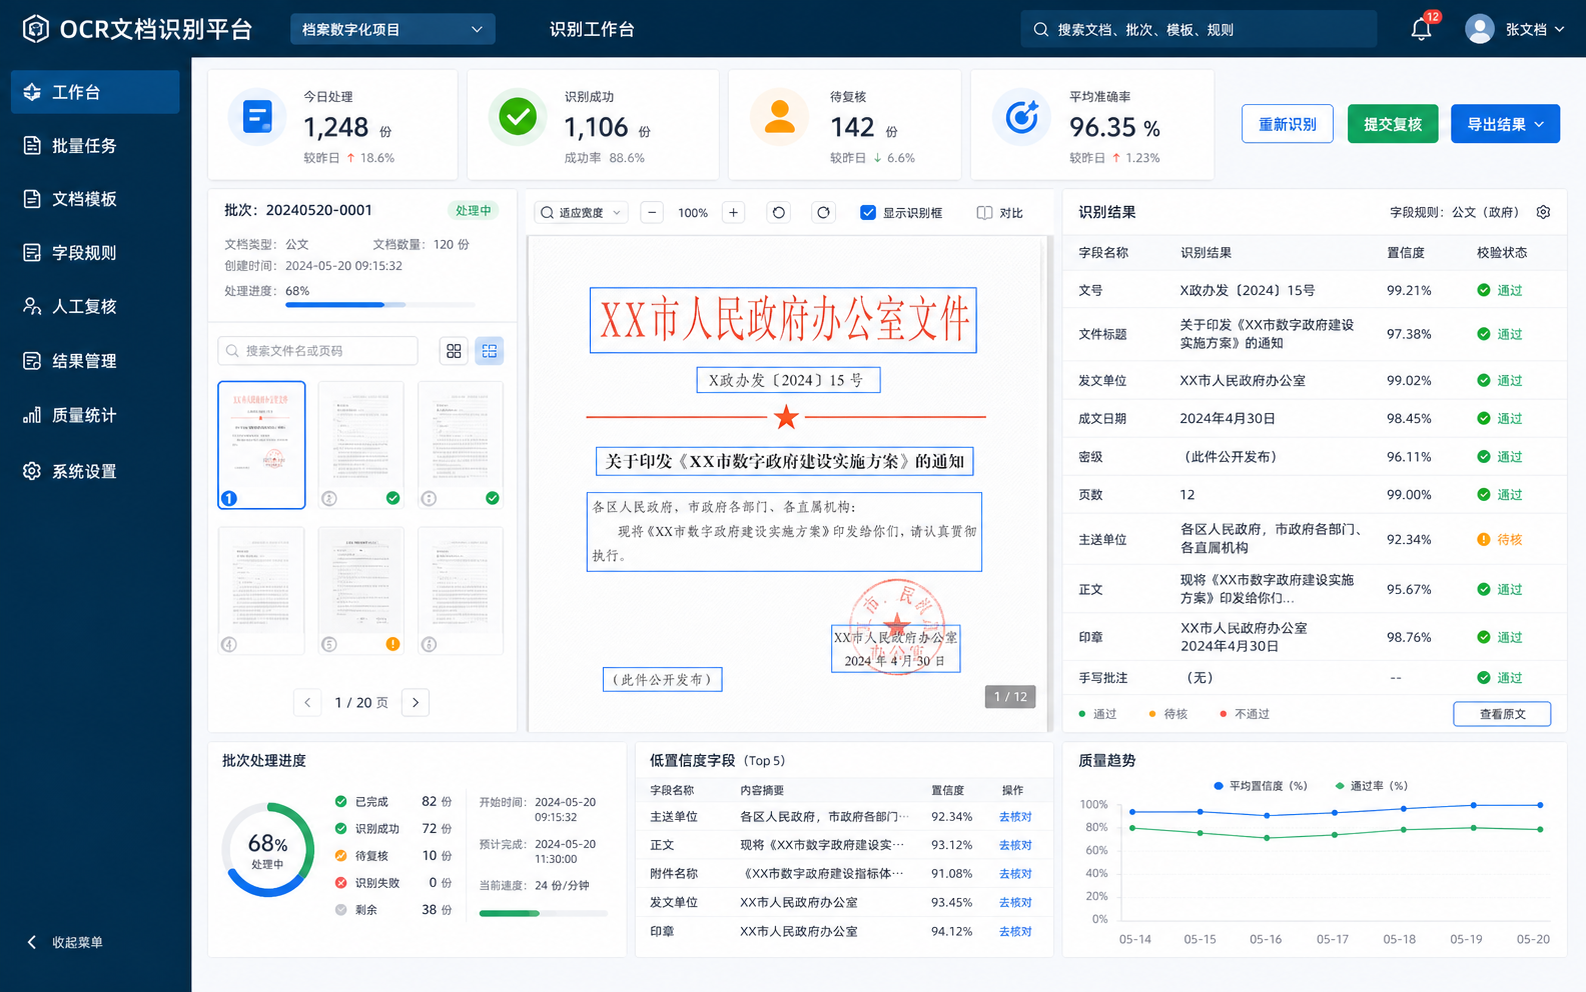The width and height of the screenshot is (1586, 992).
Task: Zoom out with the minus button
Action: pyautogui.click(x=652, y=212)
